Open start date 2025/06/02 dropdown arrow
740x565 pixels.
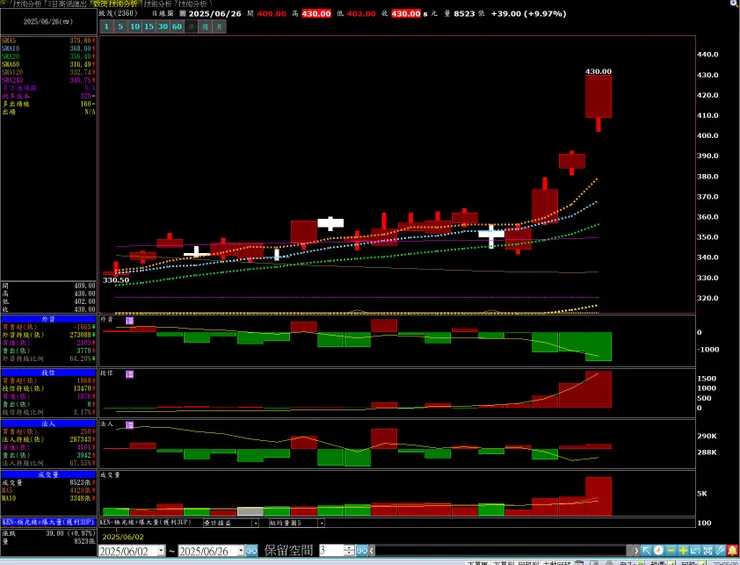(161, 550)
